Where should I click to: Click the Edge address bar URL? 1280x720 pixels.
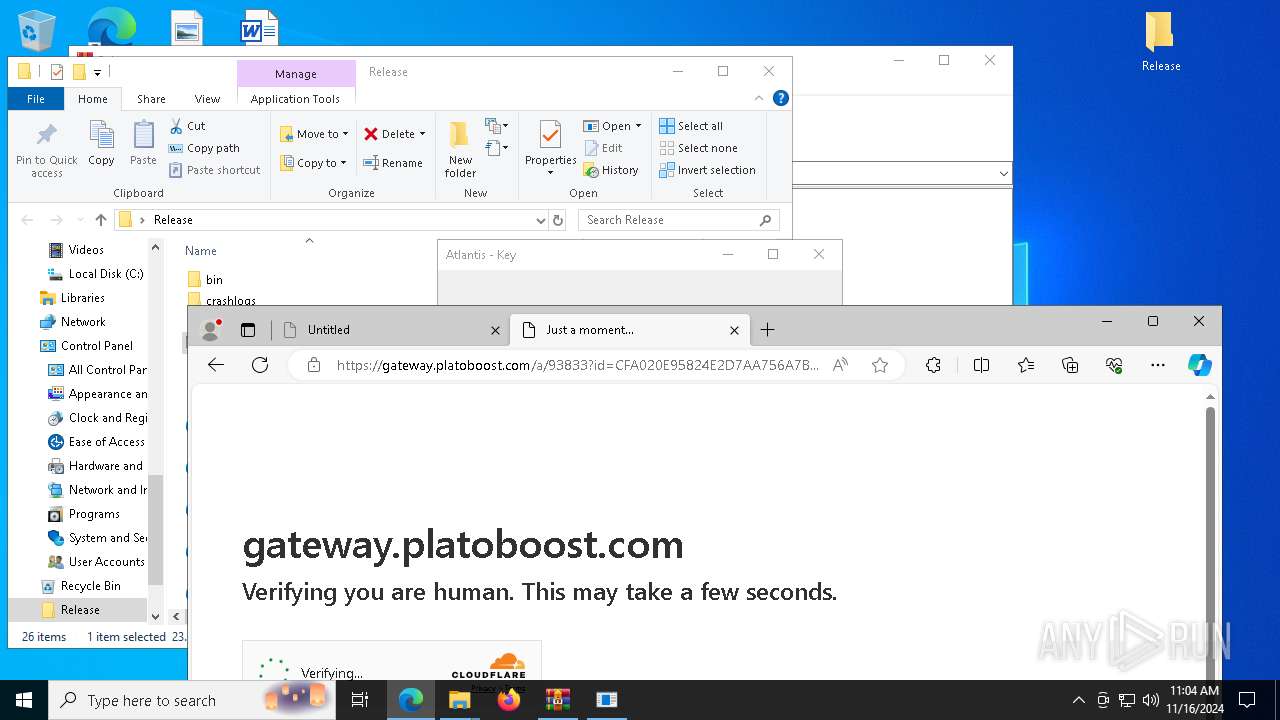[x=577, y=366]
